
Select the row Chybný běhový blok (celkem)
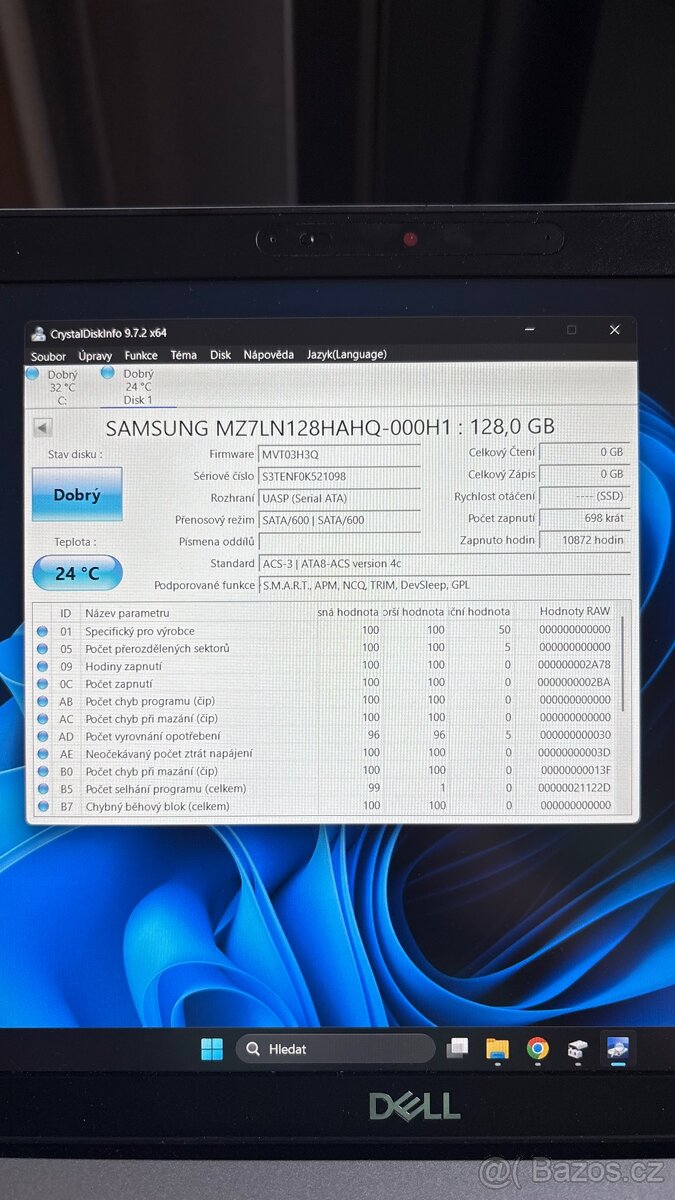click(x=324, y=806)
